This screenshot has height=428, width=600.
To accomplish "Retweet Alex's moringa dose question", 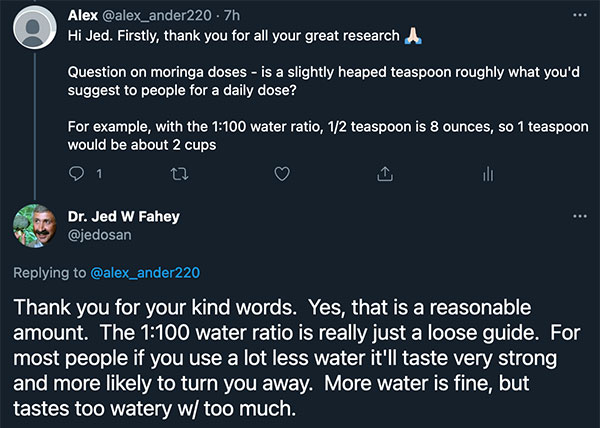I will point(179,174).
